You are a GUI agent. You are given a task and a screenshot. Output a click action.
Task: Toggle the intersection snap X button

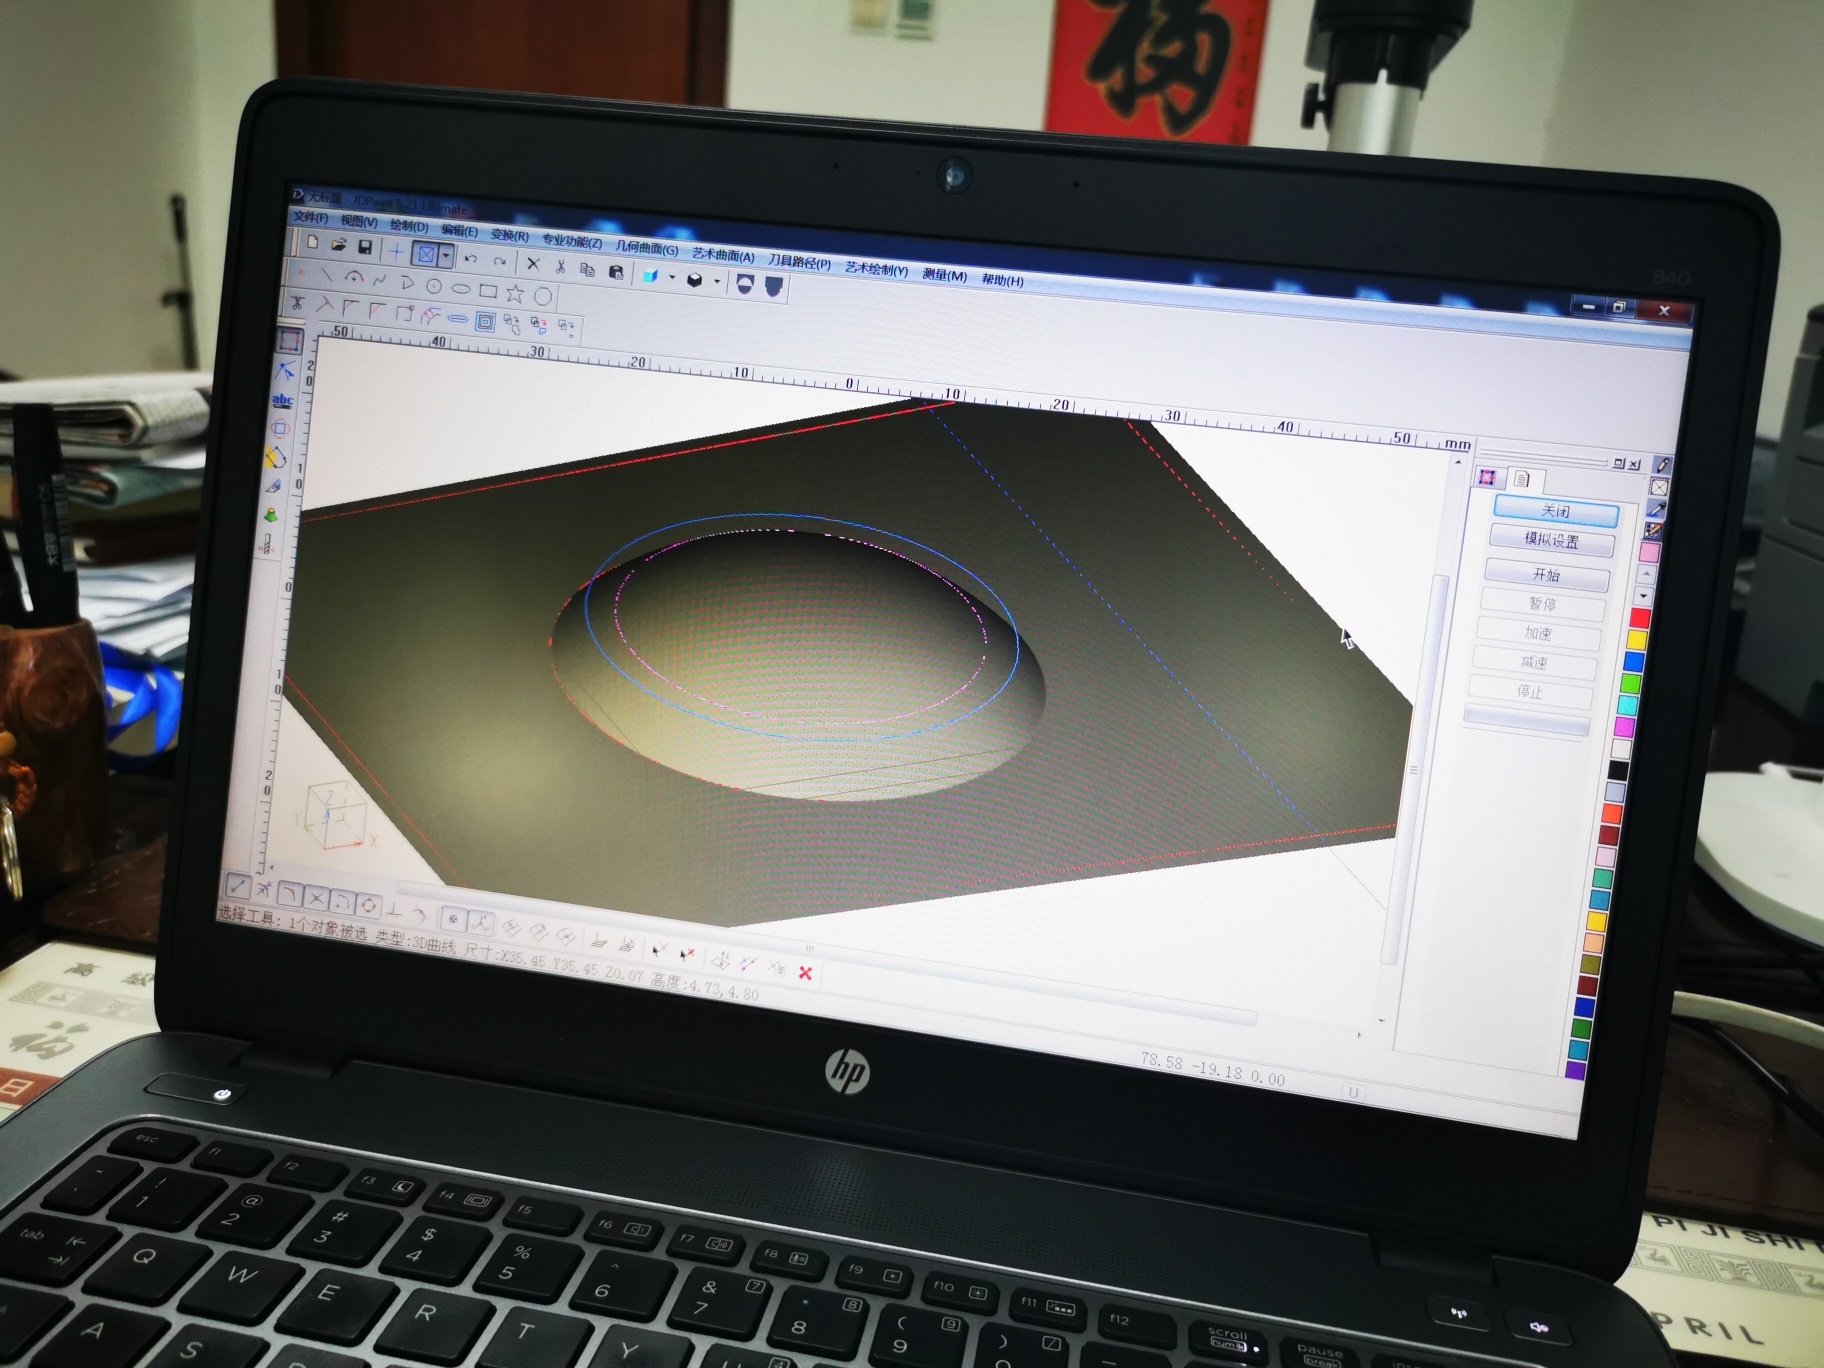pyautogui.click(x=317, y=898)
